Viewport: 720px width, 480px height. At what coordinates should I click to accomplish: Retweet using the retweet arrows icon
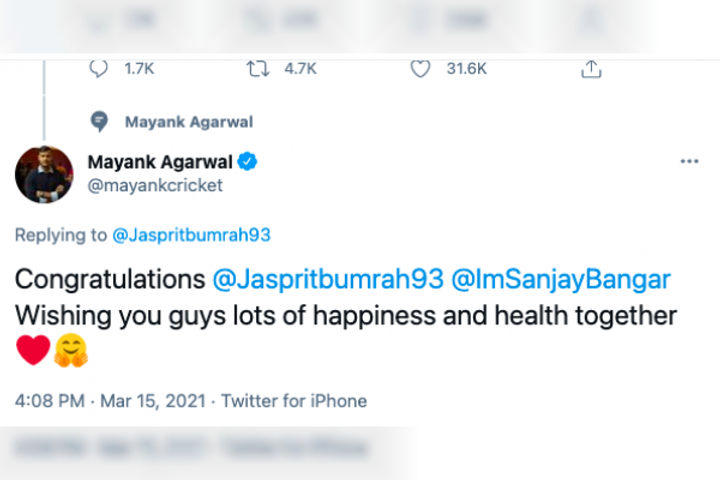(257, 68)
